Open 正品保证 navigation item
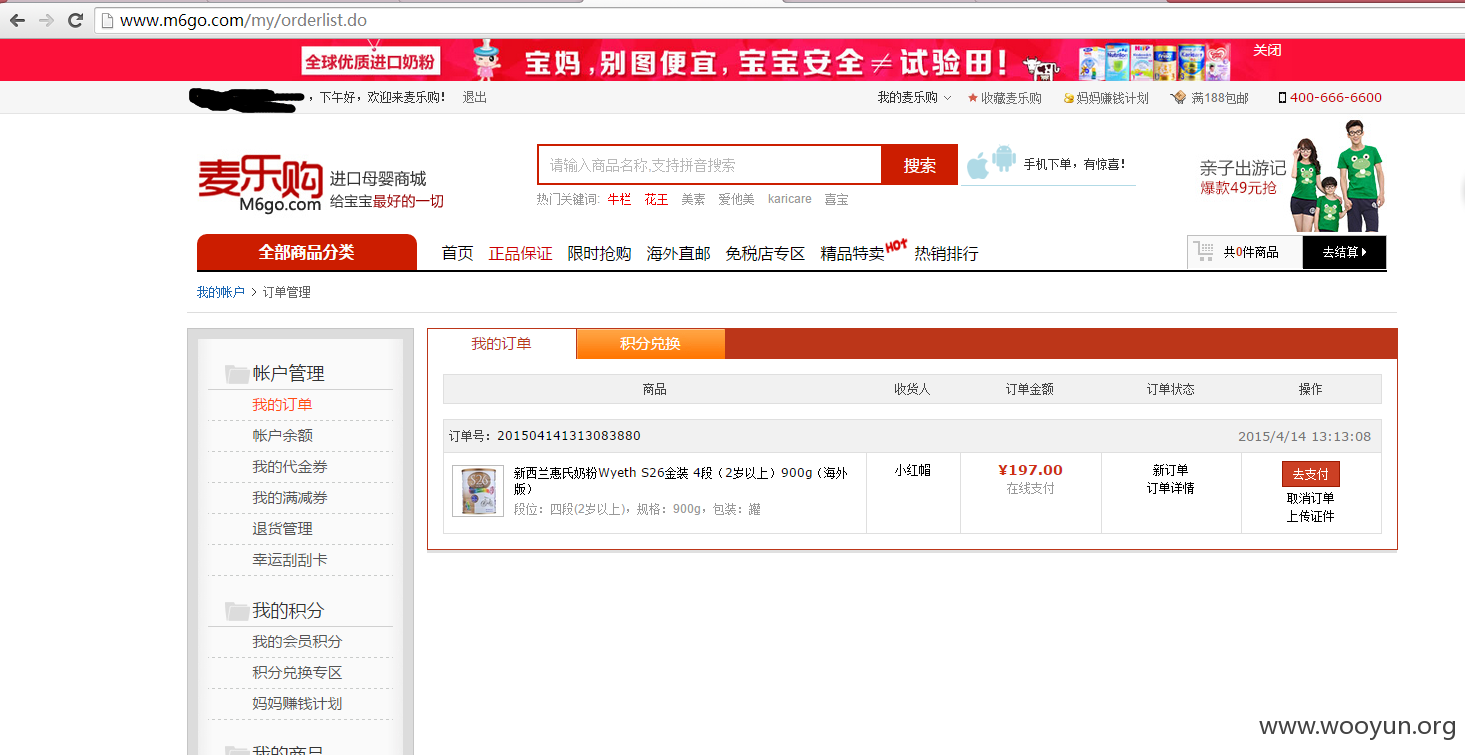This screenshot has width=1465, height=755. click(x=520, y=254)
